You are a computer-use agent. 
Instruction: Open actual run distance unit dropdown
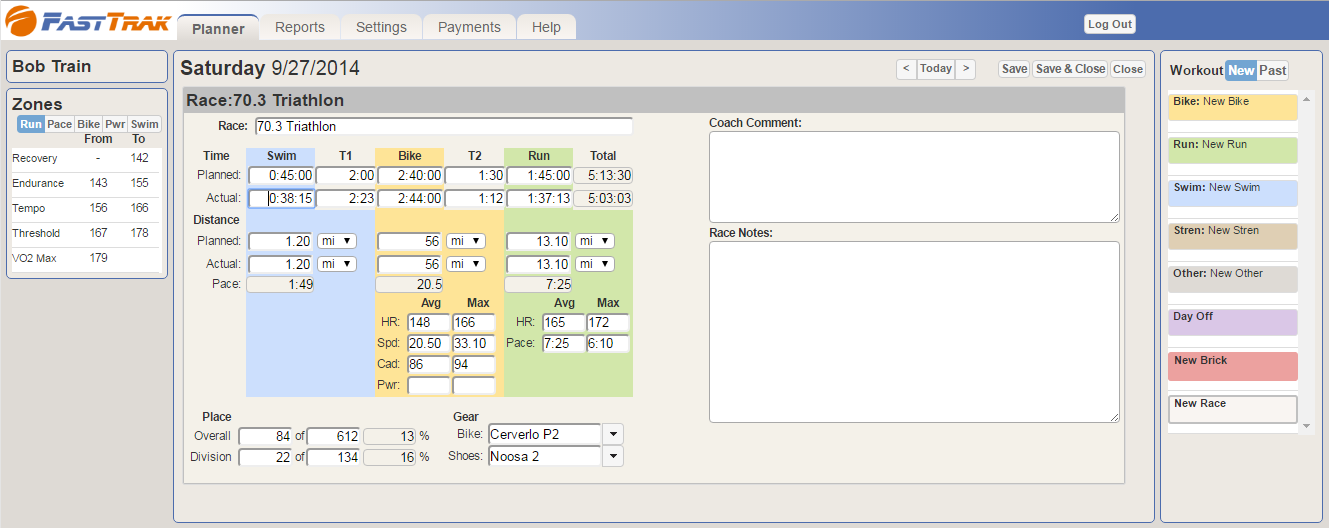tap(594, 264)
